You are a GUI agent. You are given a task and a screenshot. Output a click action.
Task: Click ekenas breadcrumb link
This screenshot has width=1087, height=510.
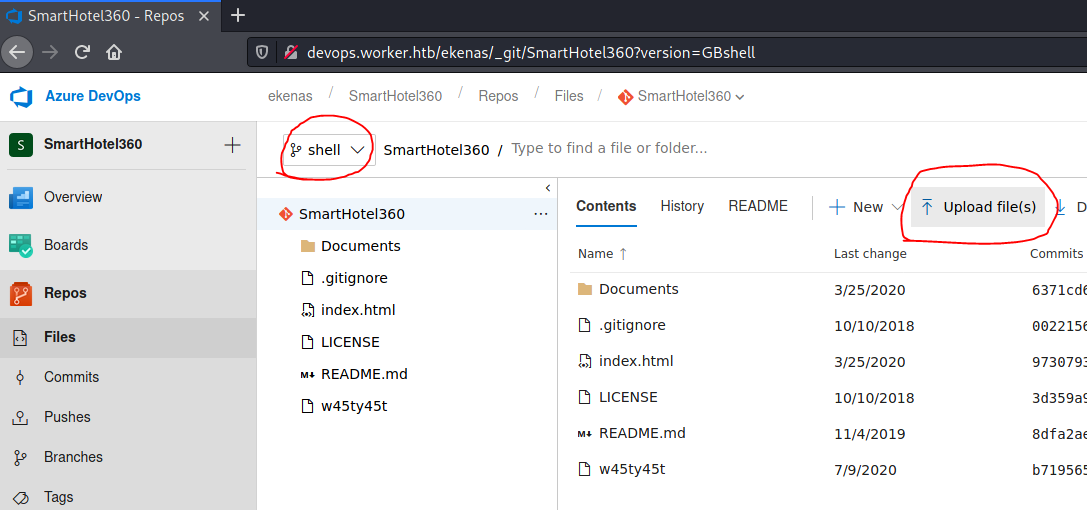[x=290, y=96]
